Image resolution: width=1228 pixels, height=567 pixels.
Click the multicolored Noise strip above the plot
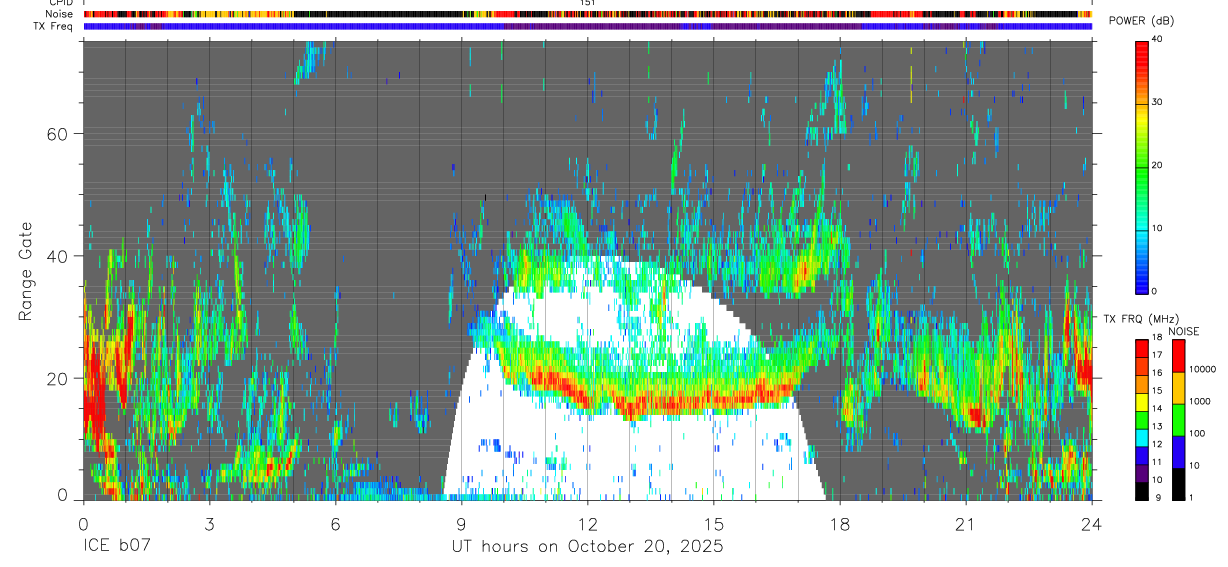(x=587, y=14)
